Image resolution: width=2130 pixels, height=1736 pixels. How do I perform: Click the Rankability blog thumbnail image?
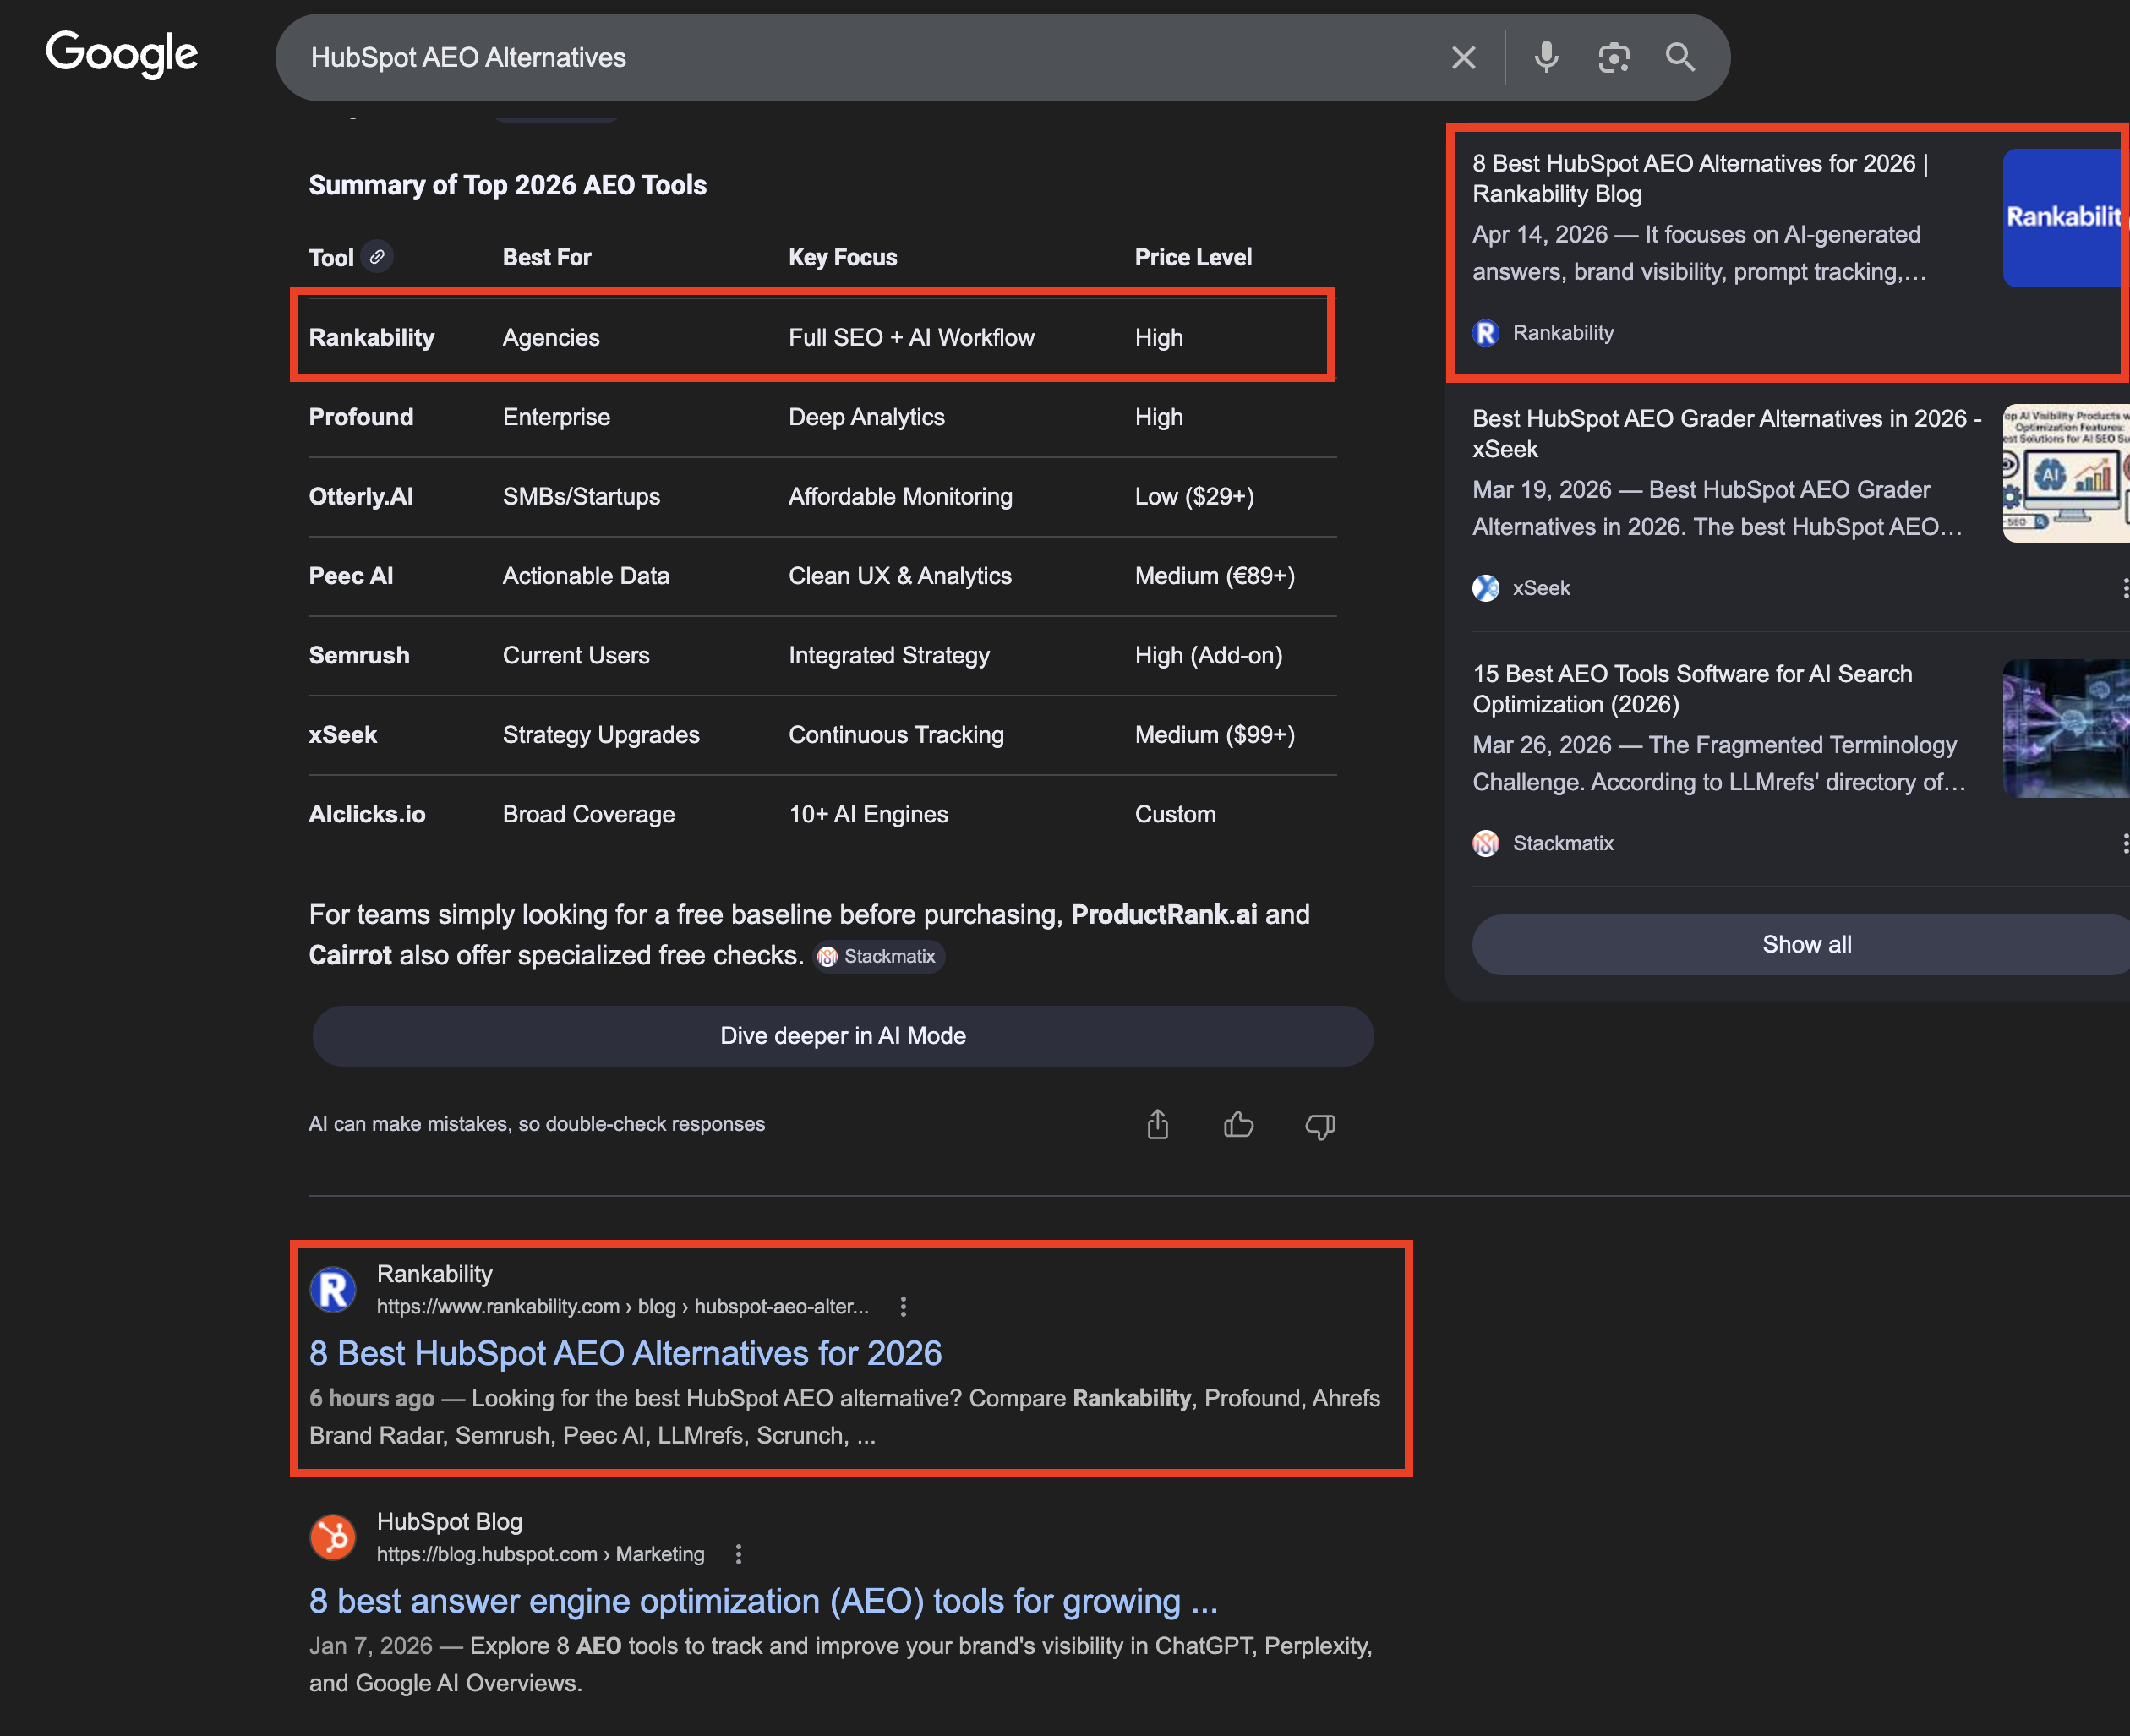(2064, 218)
